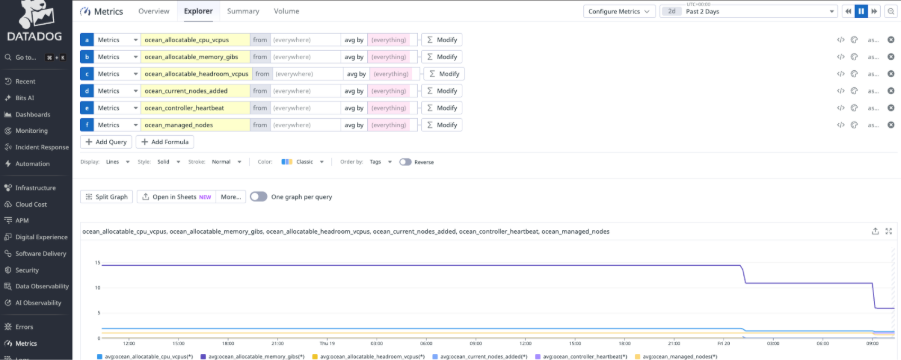Screen dimensions: 901x360
Task: Click the Split Graph button
Action: point(107,196)
